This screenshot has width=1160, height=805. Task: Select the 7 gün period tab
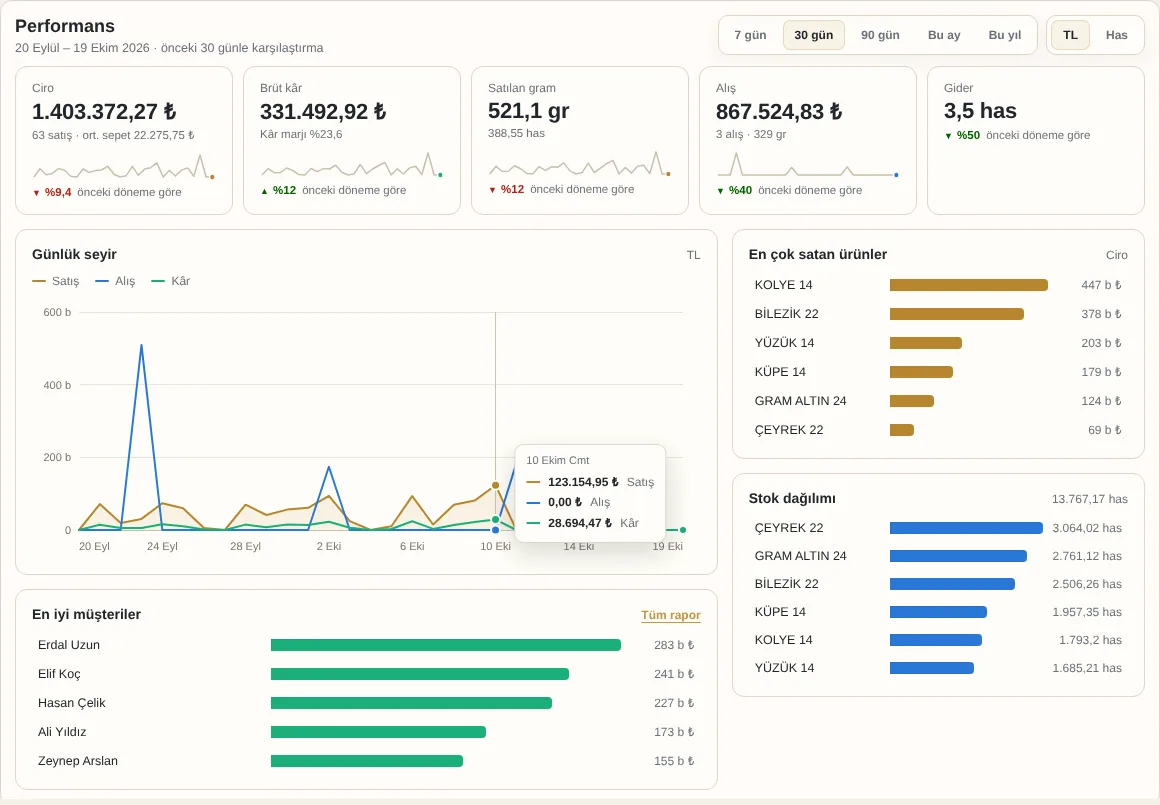coord(750,35)
